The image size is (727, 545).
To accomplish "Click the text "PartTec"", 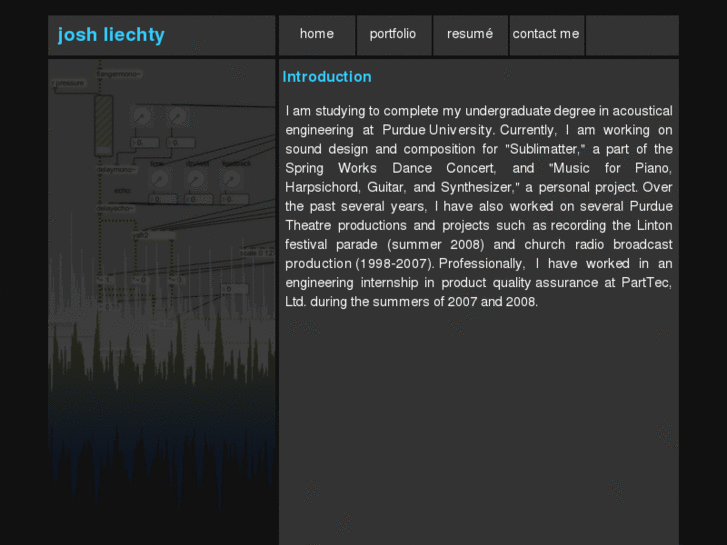I will tap(645, 283).
